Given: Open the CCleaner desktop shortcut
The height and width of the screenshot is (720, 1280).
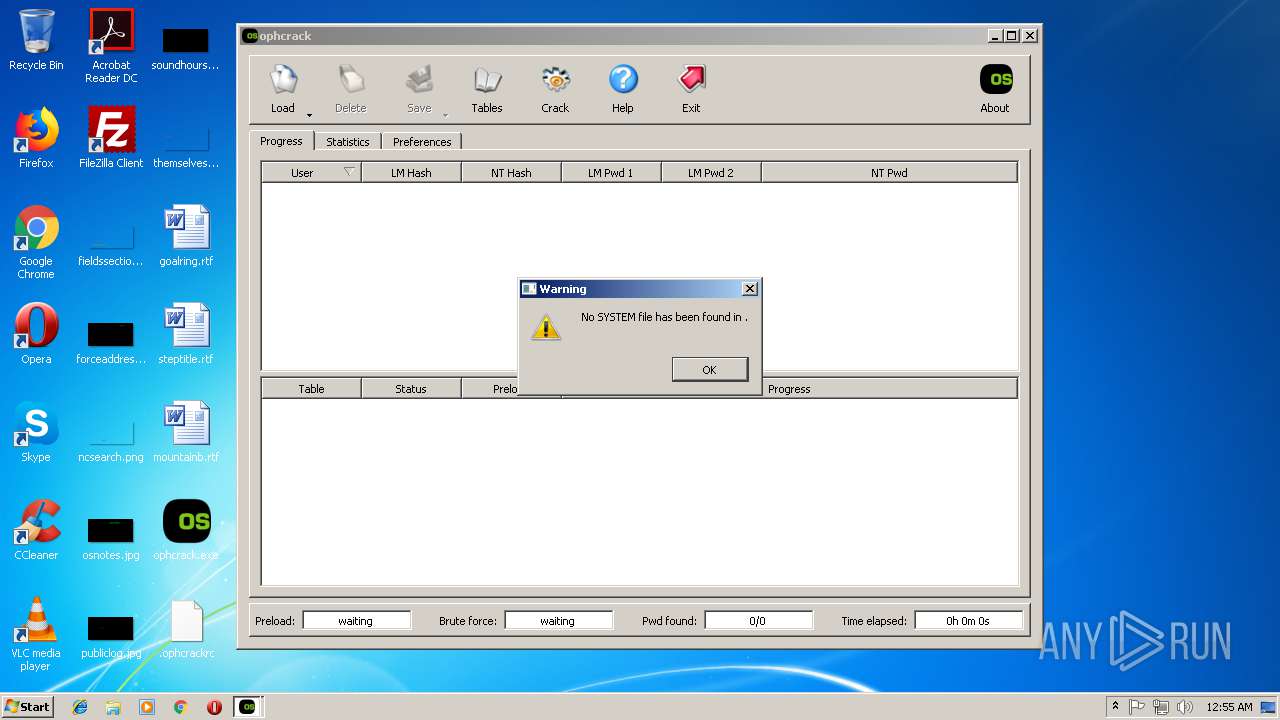Looking at the screenshot, I should click(36, 531).
